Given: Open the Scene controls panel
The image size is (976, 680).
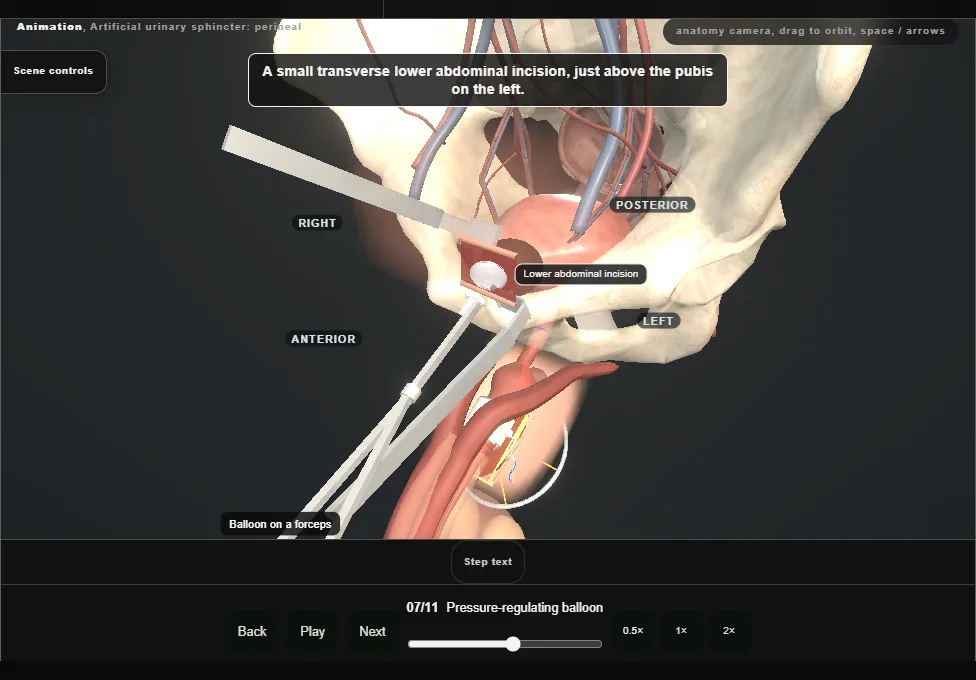Looking at the screenshot, I should point(53,72).
